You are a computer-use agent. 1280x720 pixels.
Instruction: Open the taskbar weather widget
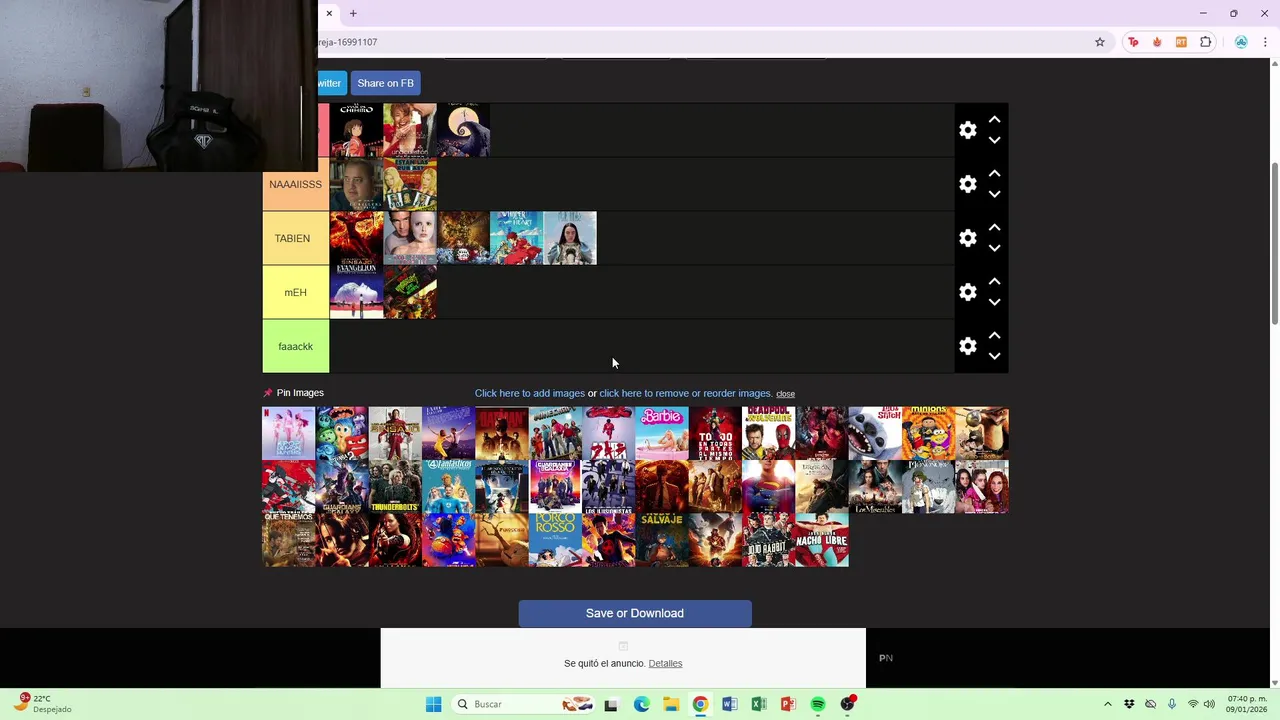point(42,703)
